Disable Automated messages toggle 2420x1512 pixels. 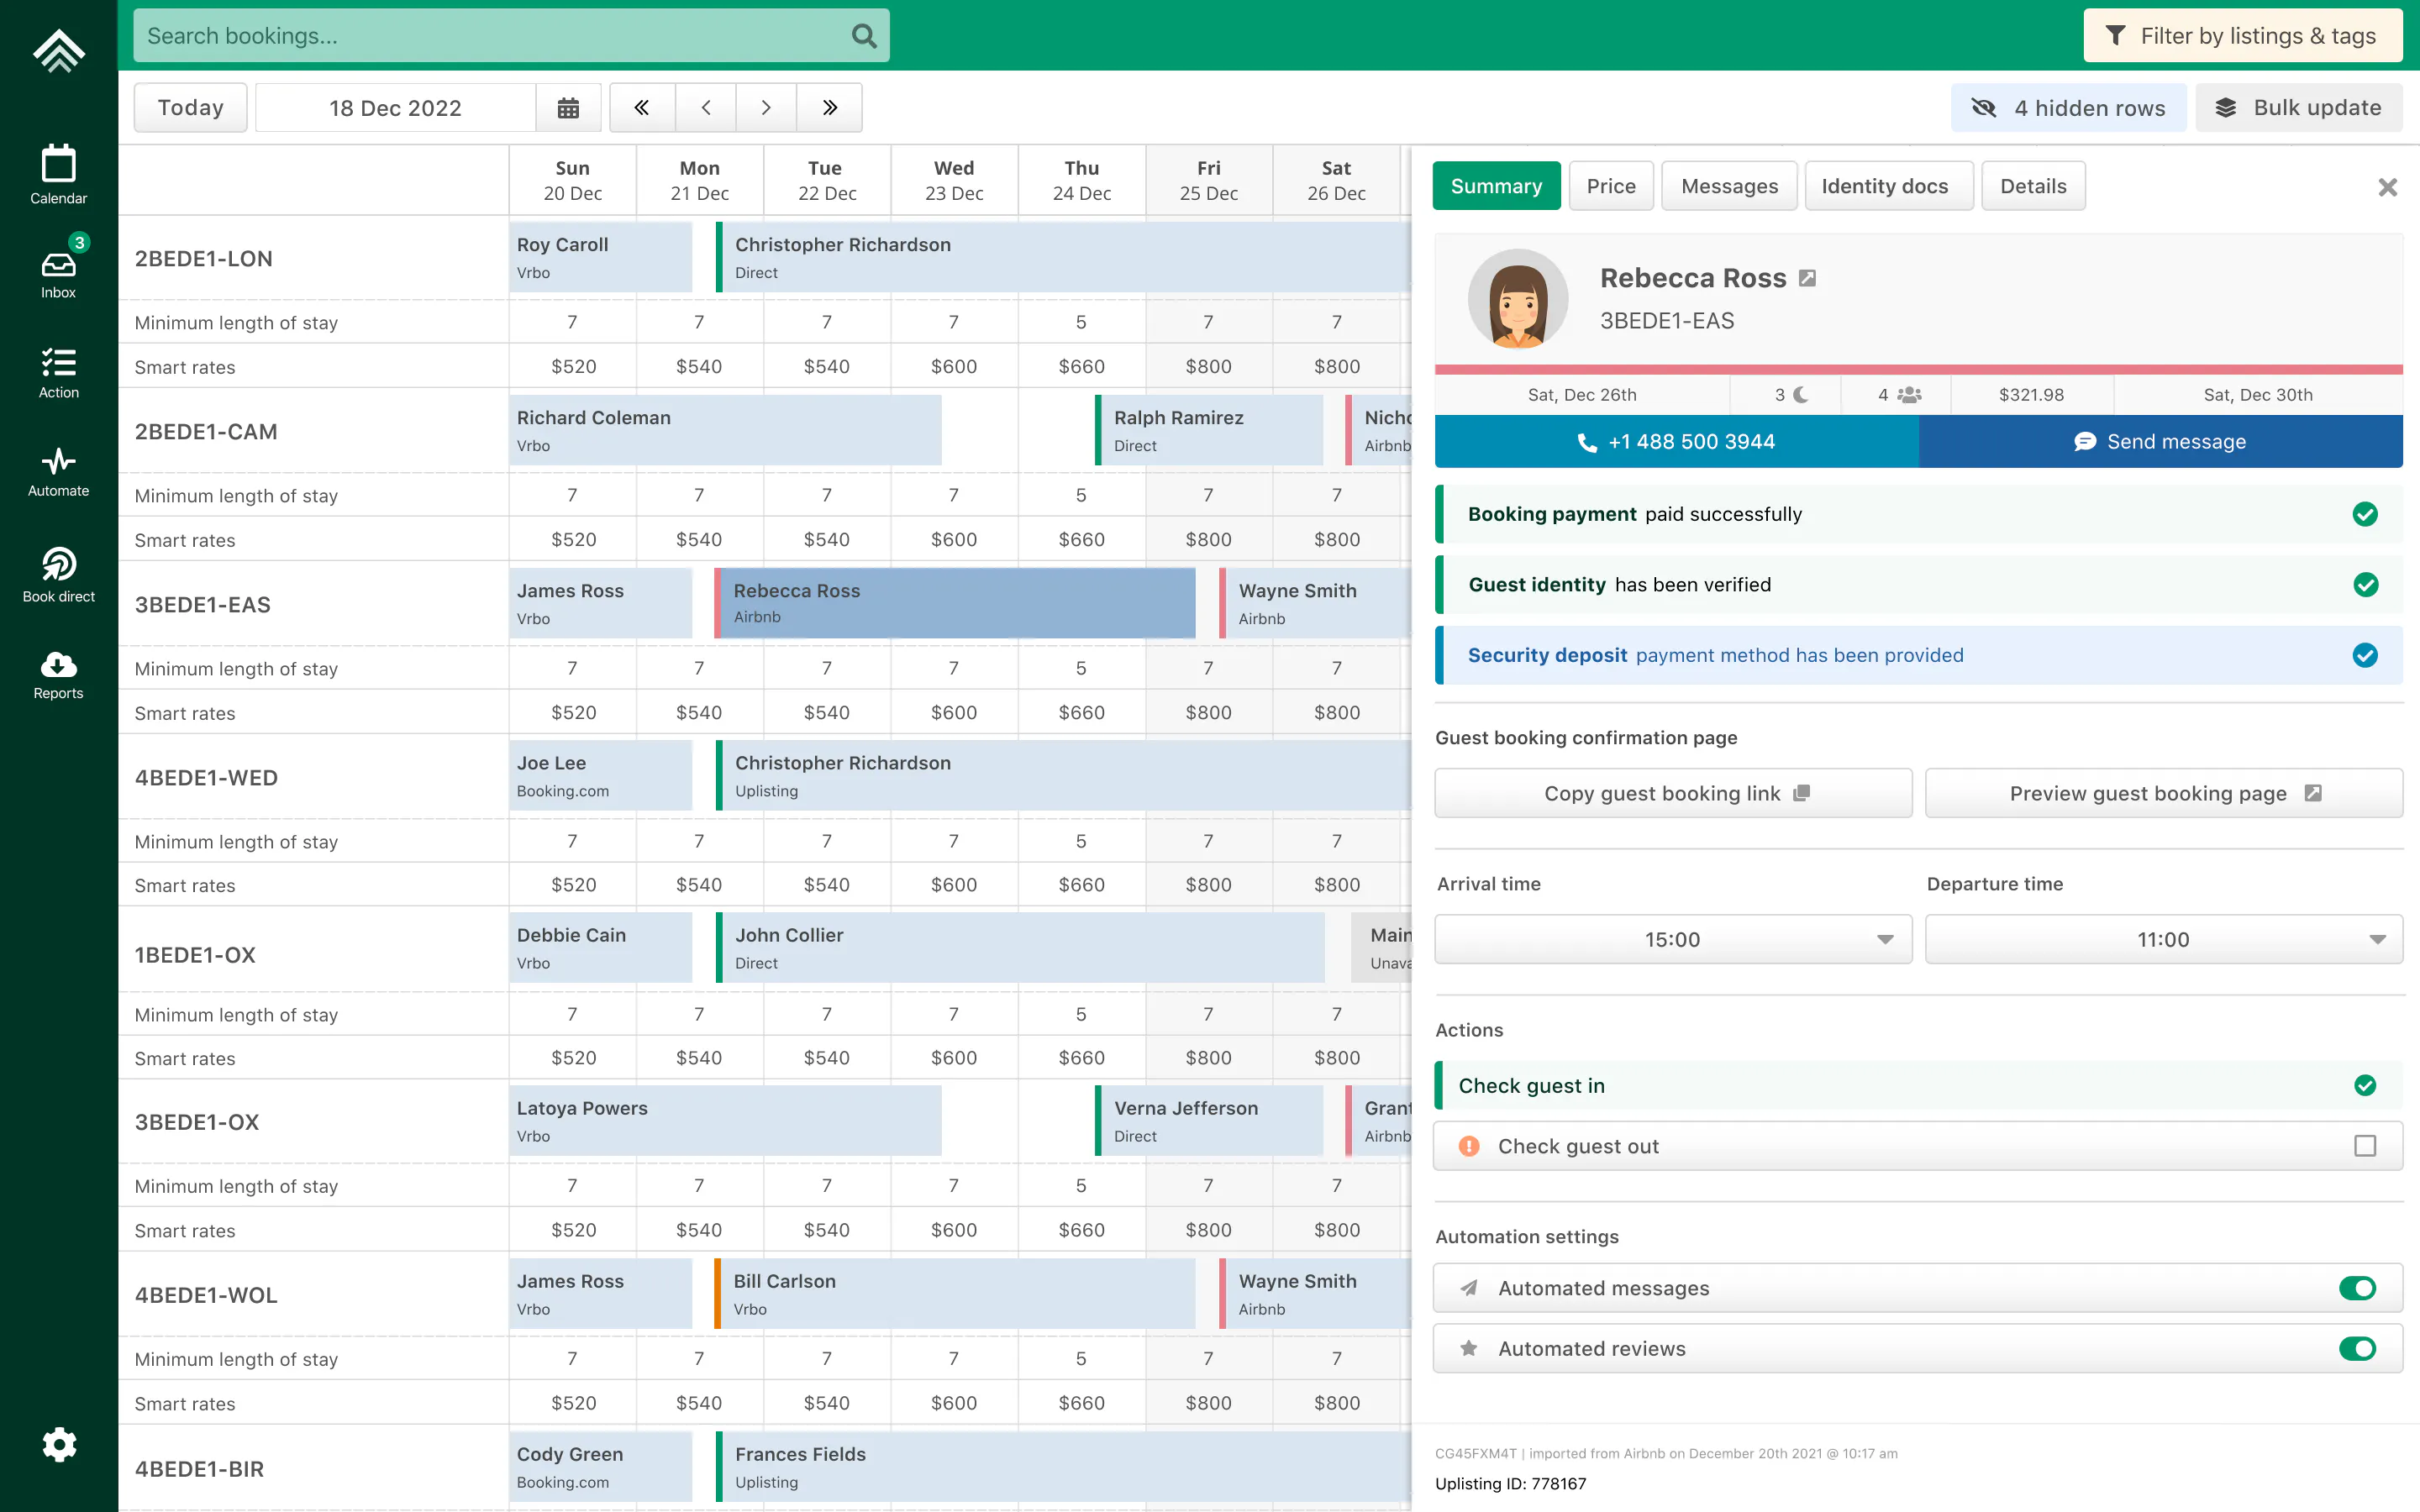coord(2357,1288)
